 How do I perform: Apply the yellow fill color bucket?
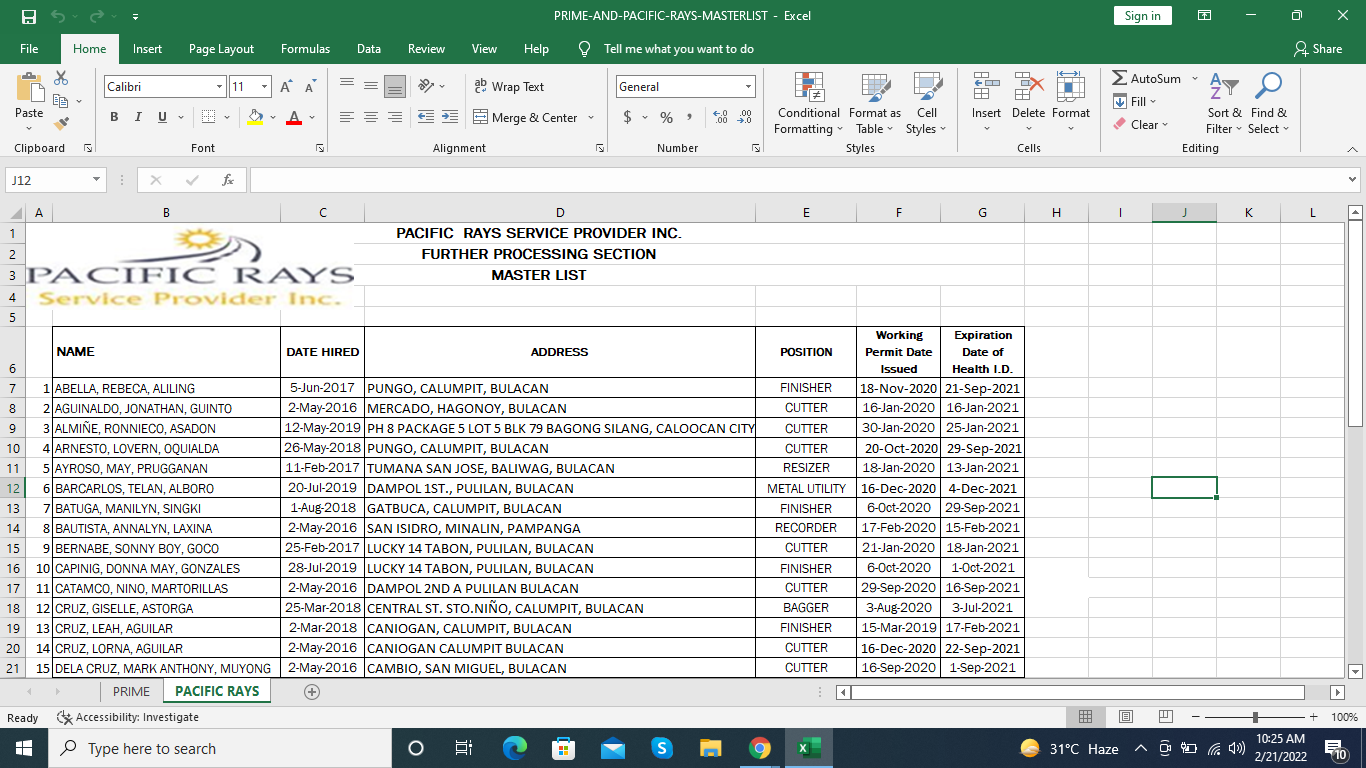(255, 117)
